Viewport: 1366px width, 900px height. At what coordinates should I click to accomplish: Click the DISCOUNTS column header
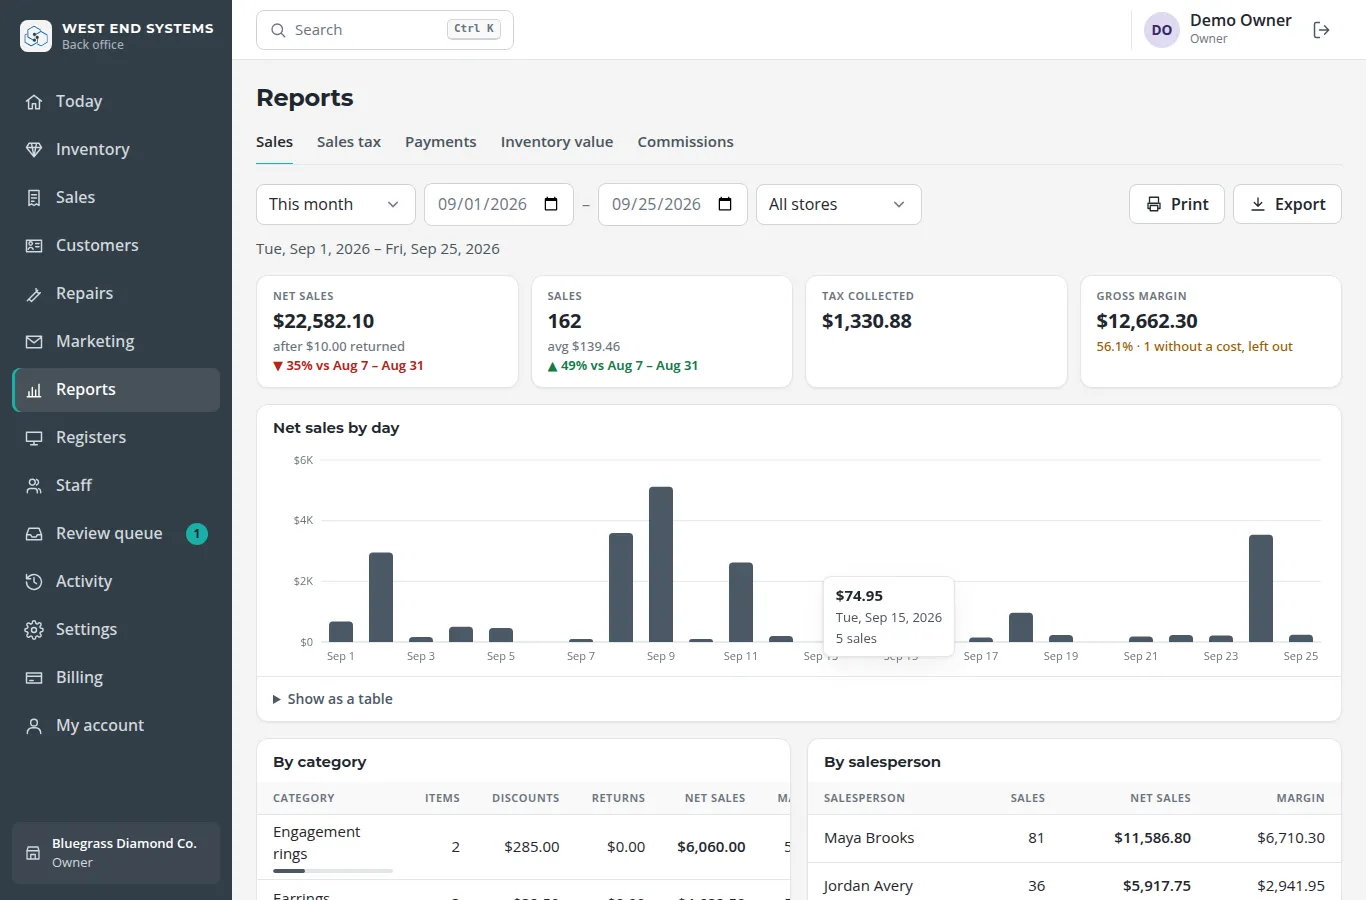pos(526,798)
